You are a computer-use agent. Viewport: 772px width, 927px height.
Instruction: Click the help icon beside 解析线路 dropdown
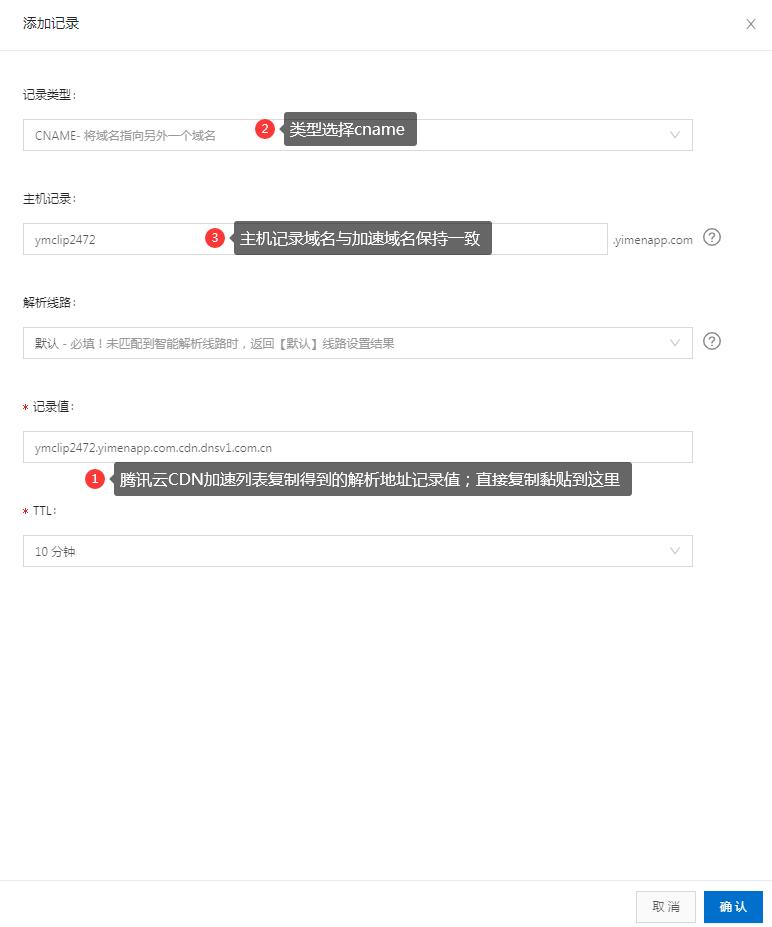(x=711, y=342)
